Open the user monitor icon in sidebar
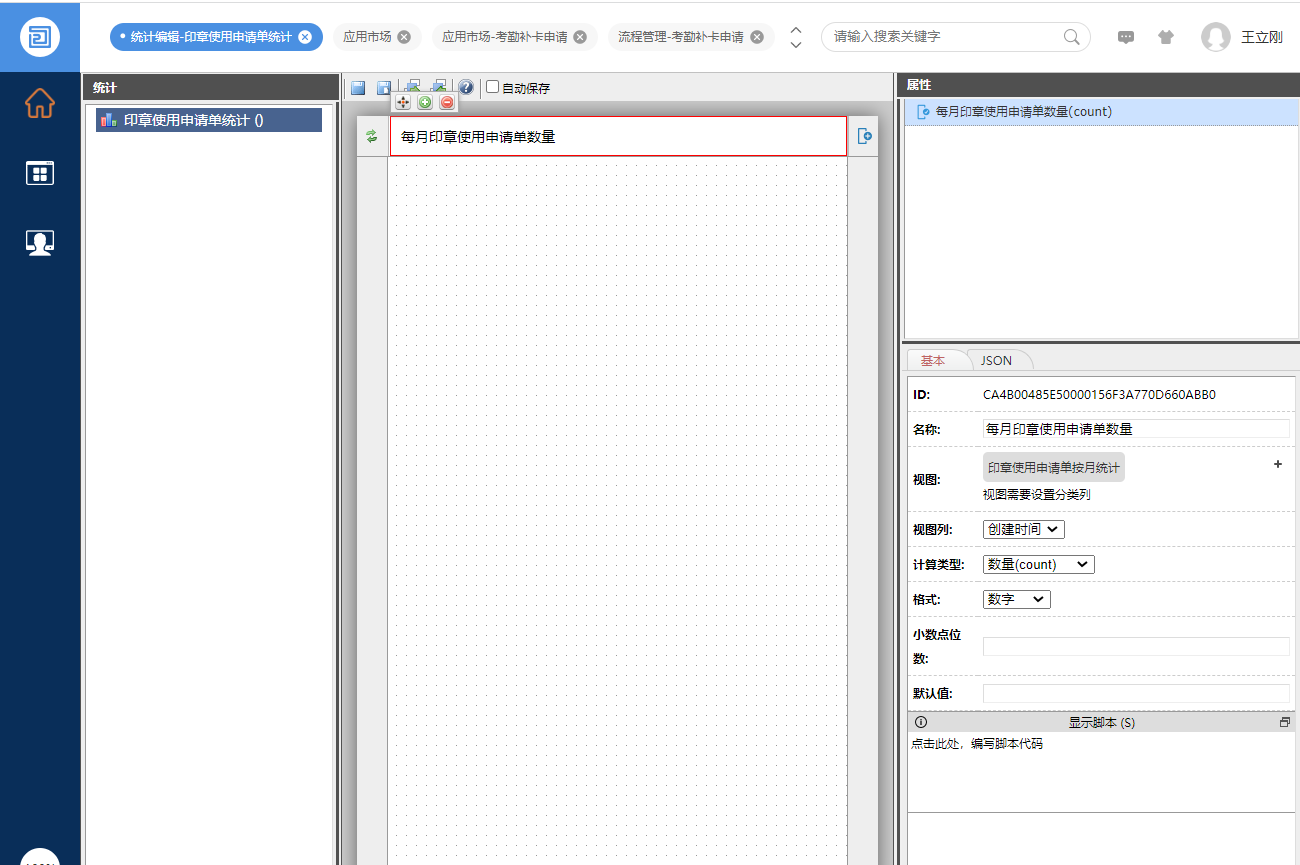The height and width of the screenshot is (865, 1300). (x=40, y=243)
